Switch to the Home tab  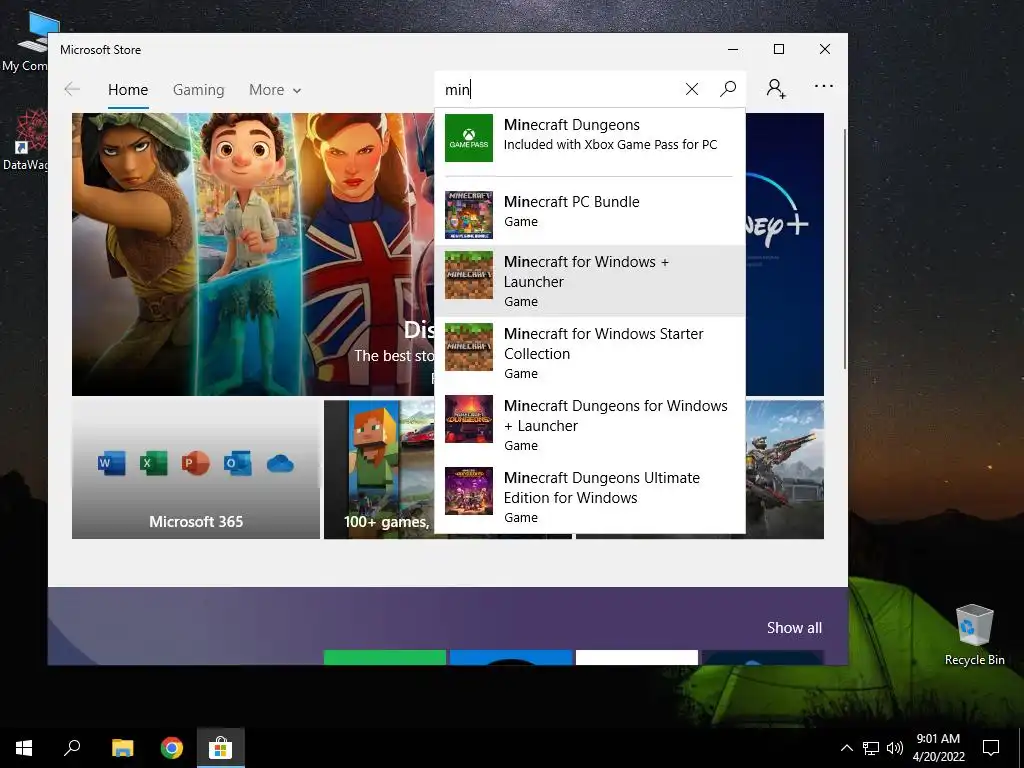128,89
